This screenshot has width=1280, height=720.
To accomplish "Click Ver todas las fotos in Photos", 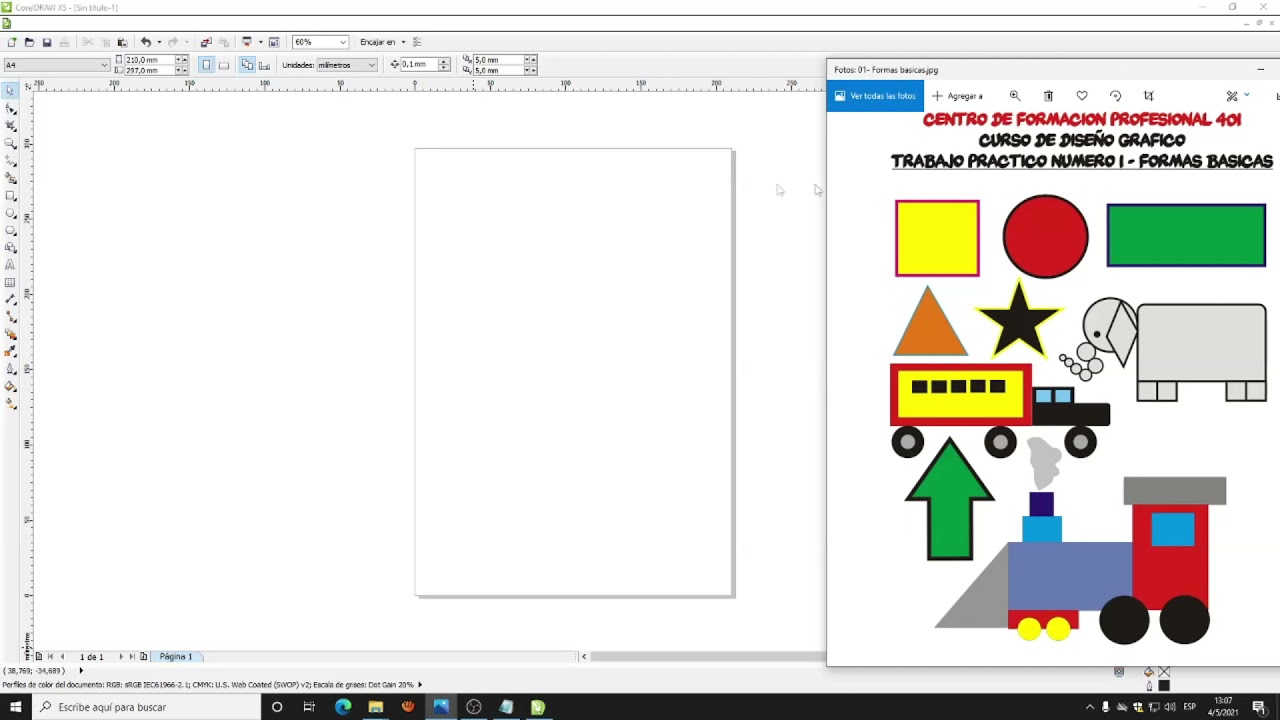I will tap(875, 96).
